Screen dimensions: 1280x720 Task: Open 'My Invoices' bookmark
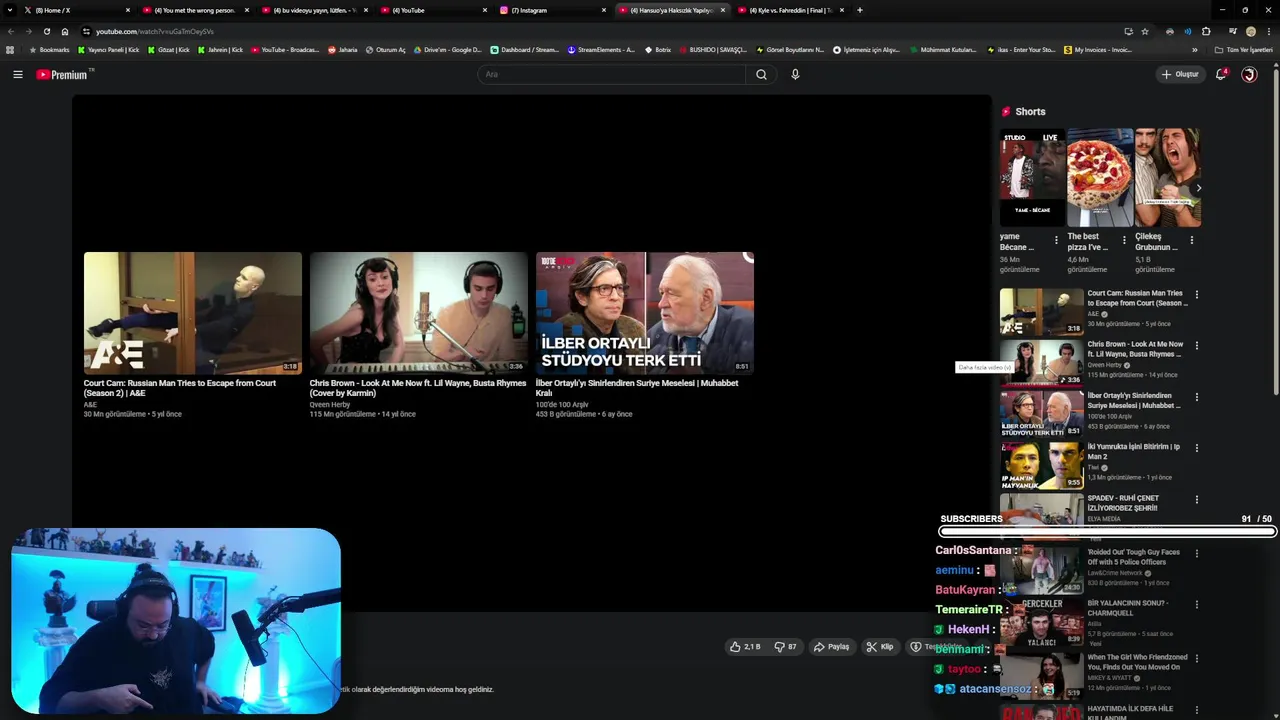coord(1098,50)
